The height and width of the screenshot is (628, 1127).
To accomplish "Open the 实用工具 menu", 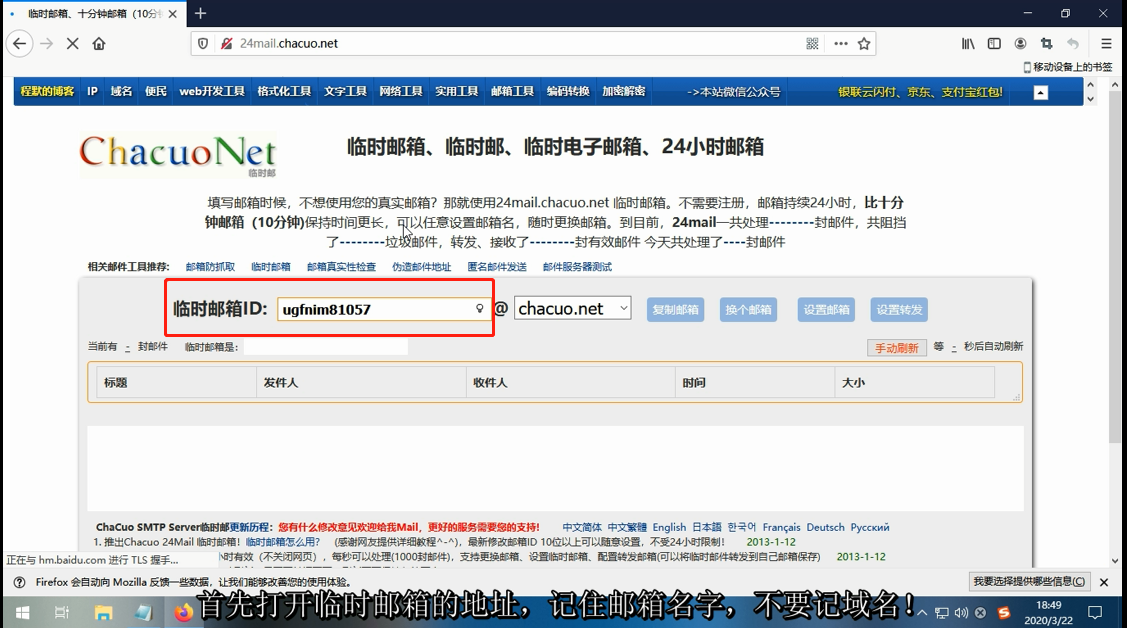I will (x=456, y=91).
